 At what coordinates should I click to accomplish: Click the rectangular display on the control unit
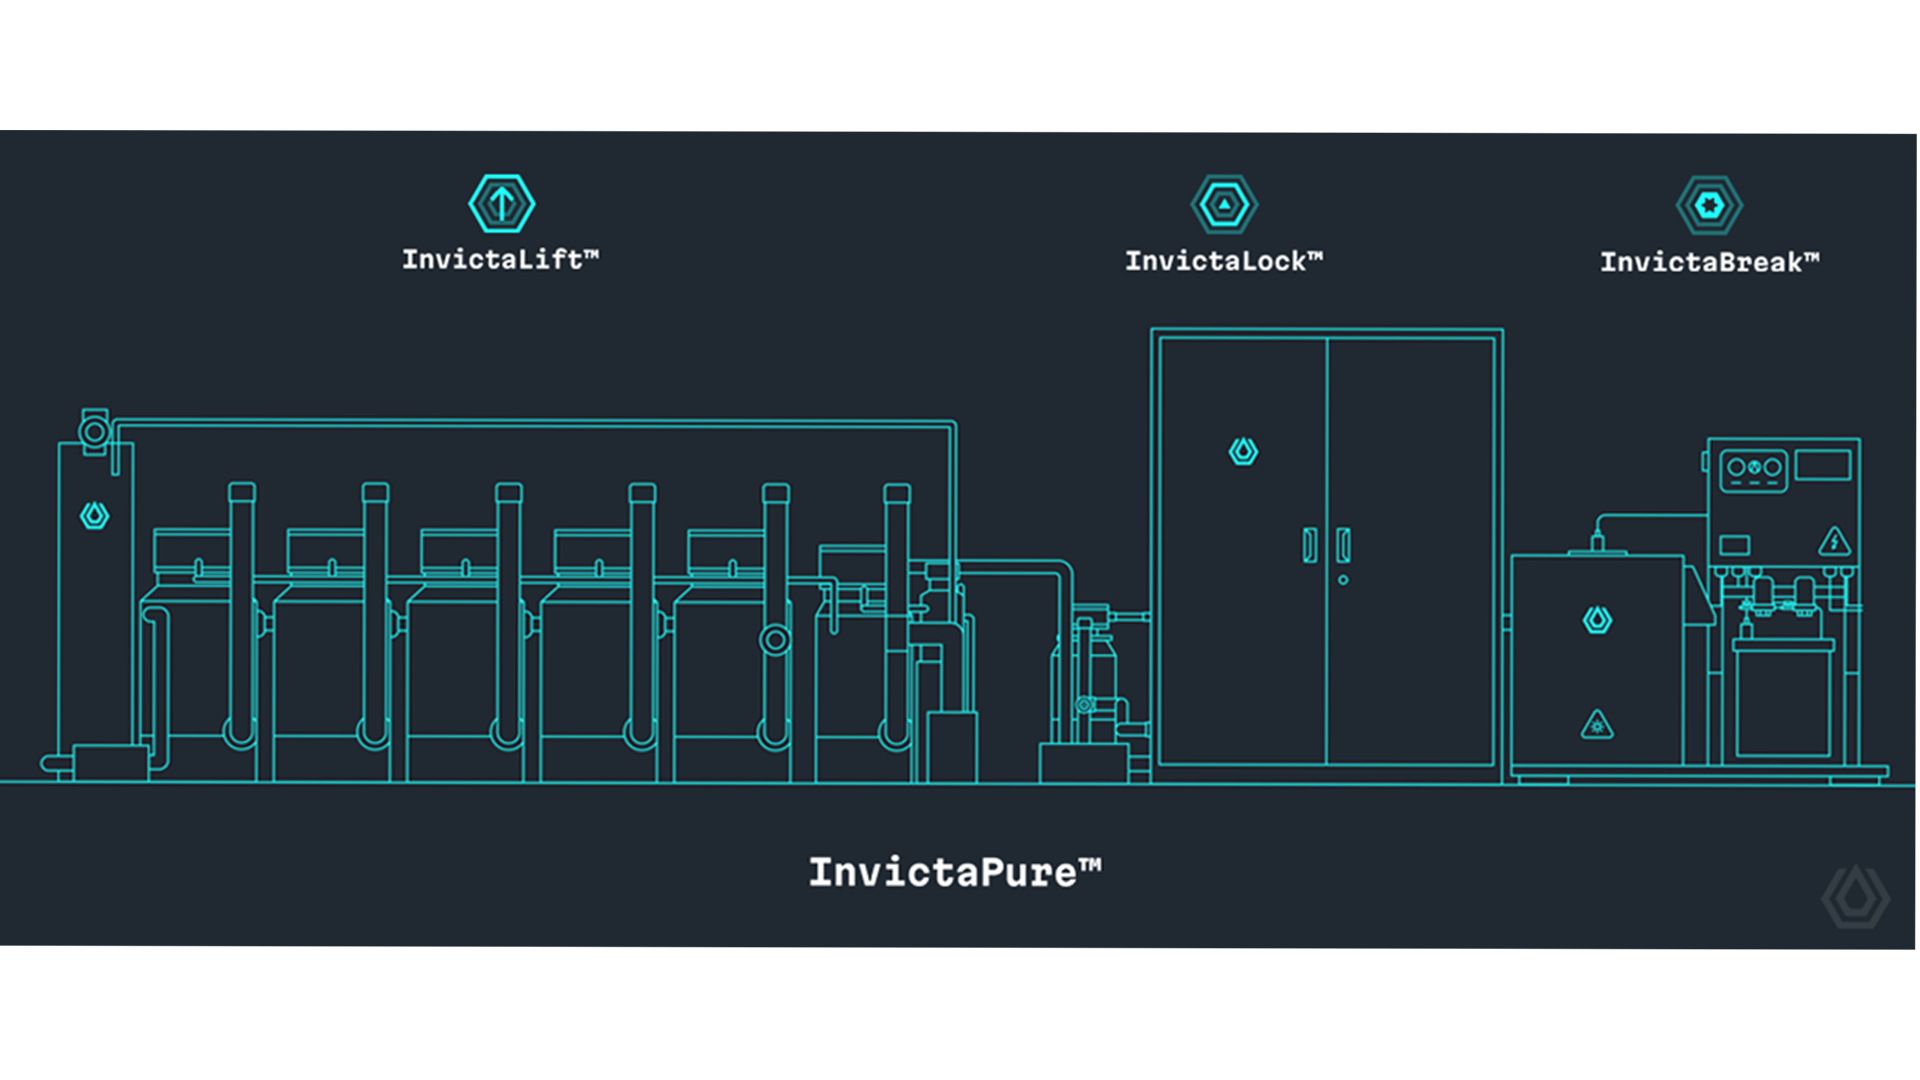[x=1822, y=465]
